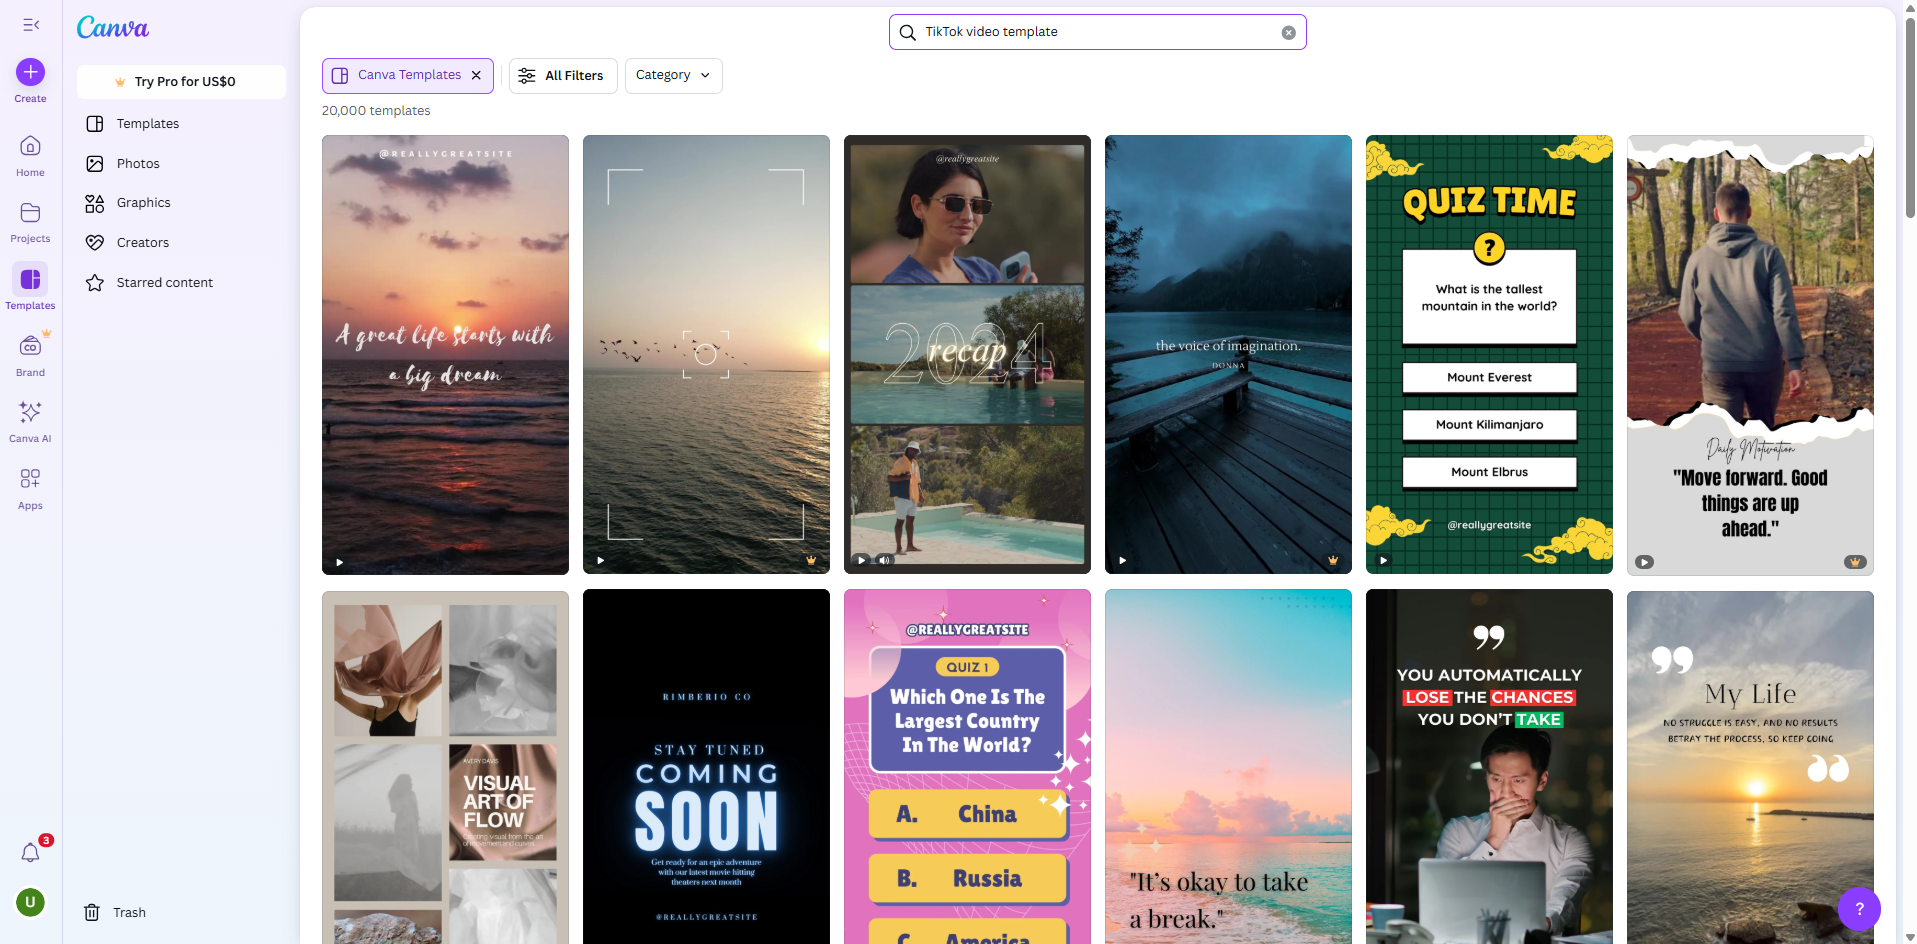Collapse the left sidebar

coord(31,25)
